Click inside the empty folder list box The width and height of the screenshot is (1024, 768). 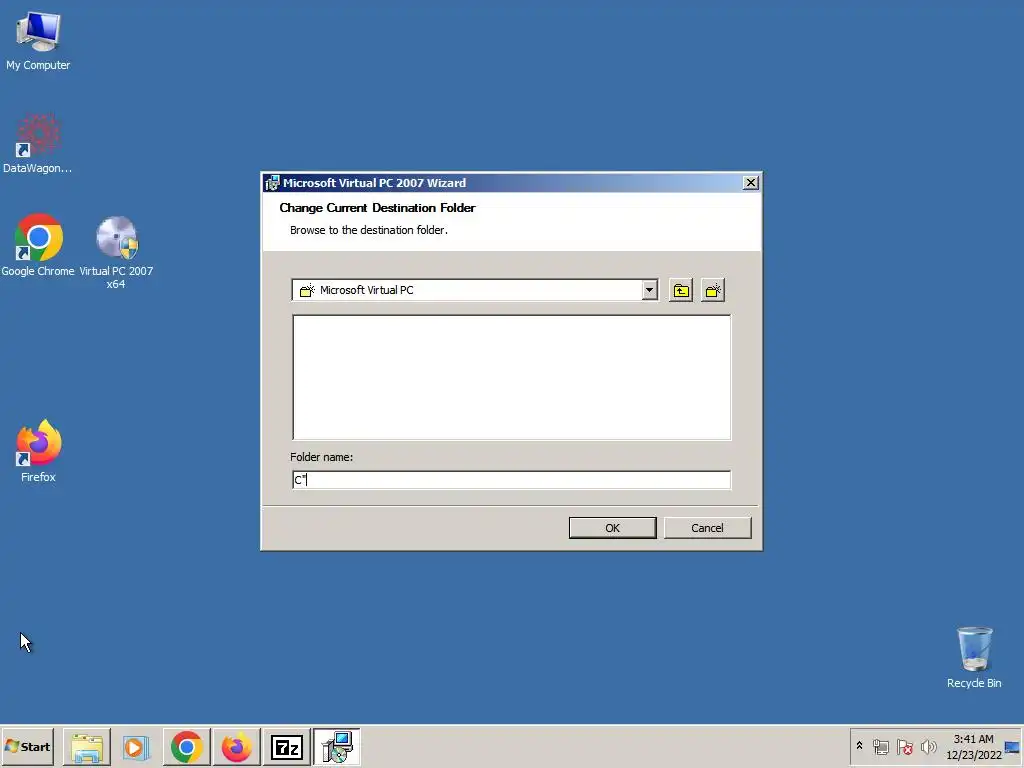pyautogui.click(x=511, y=377)
